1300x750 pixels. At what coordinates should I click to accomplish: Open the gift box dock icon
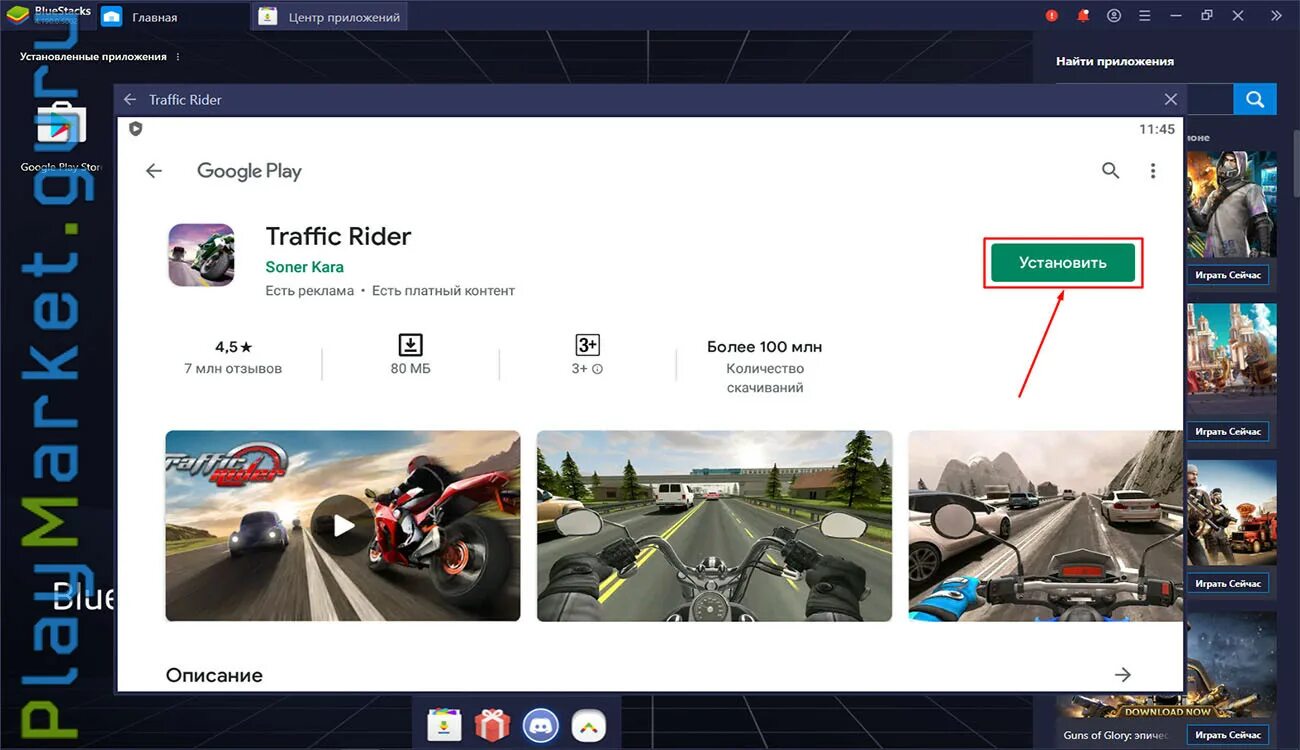[x=492, y=724]
